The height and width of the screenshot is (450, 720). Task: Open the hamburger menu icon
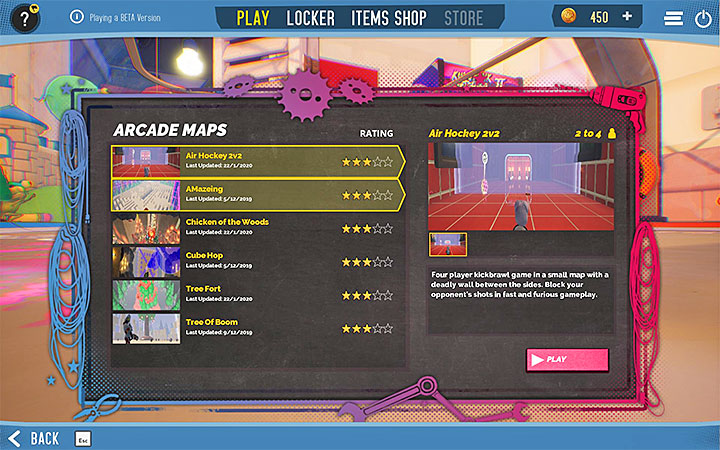(672, 19)
